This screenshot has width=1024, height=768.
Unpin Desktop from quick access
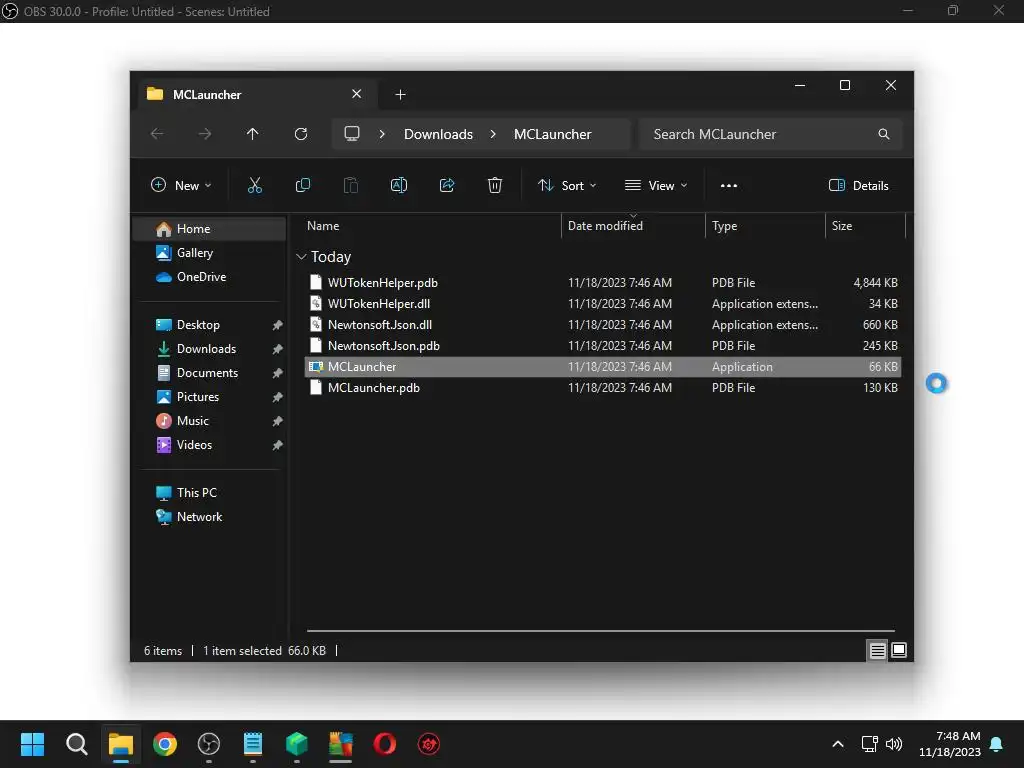click(278, 325)
